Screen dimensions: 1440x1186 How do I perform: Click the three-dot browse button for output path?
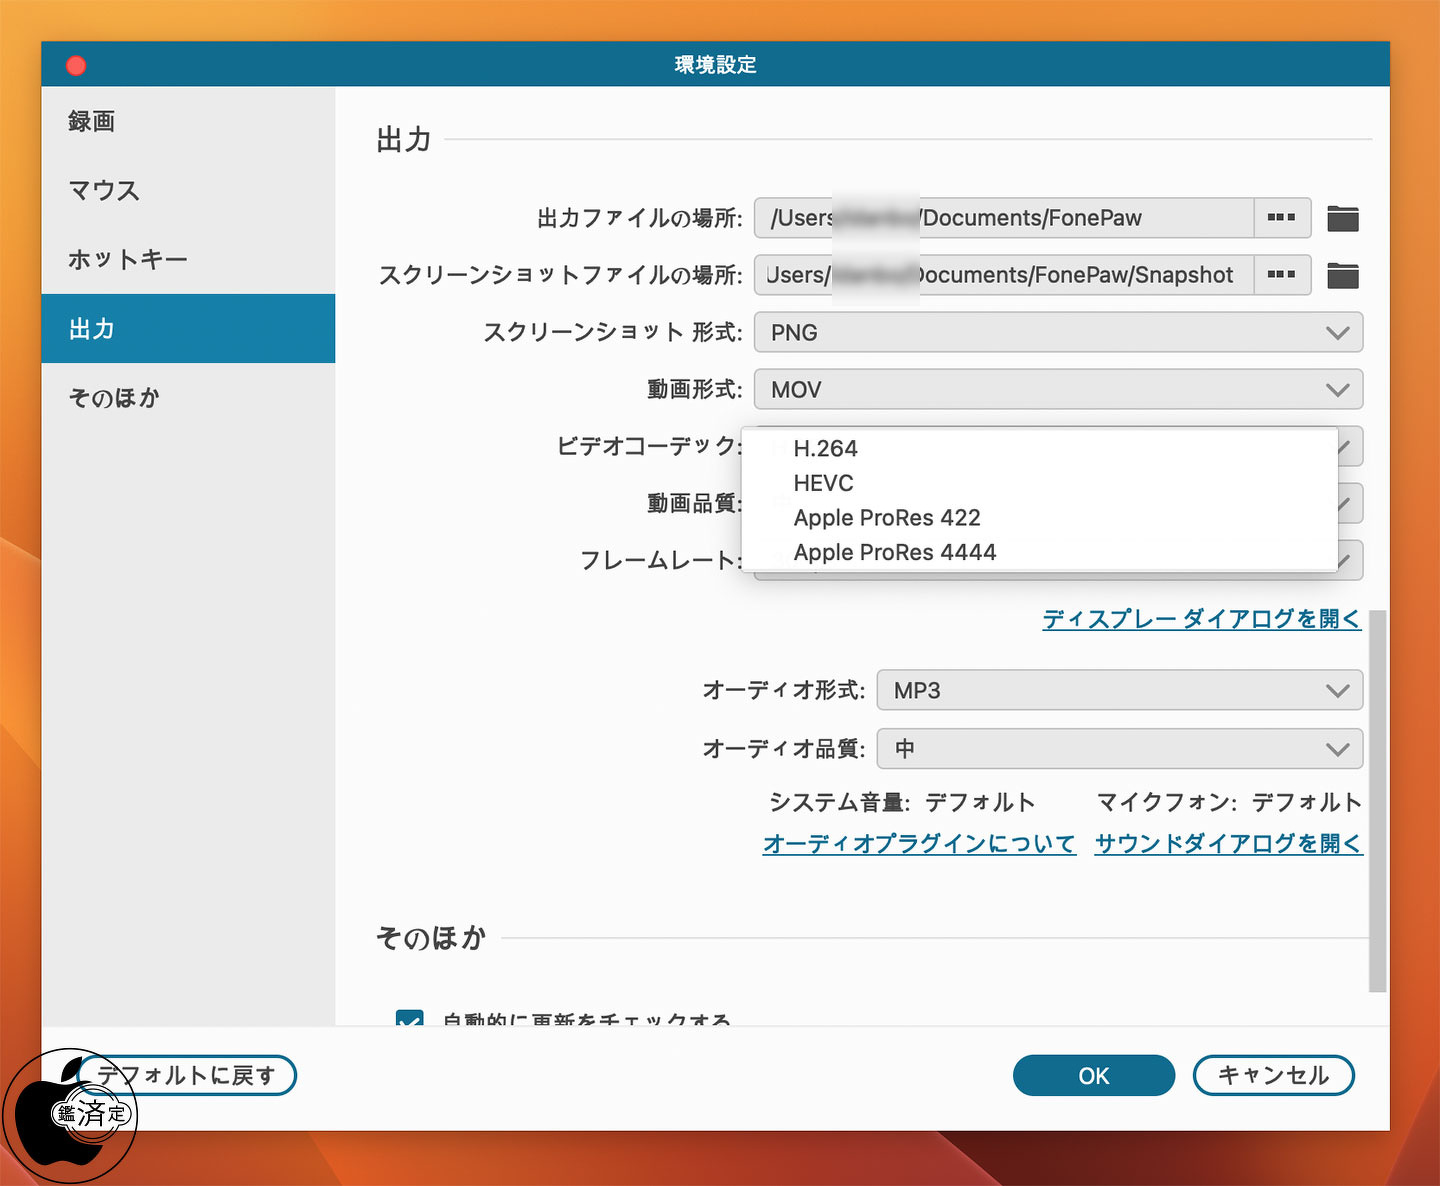click(1282, 218)
